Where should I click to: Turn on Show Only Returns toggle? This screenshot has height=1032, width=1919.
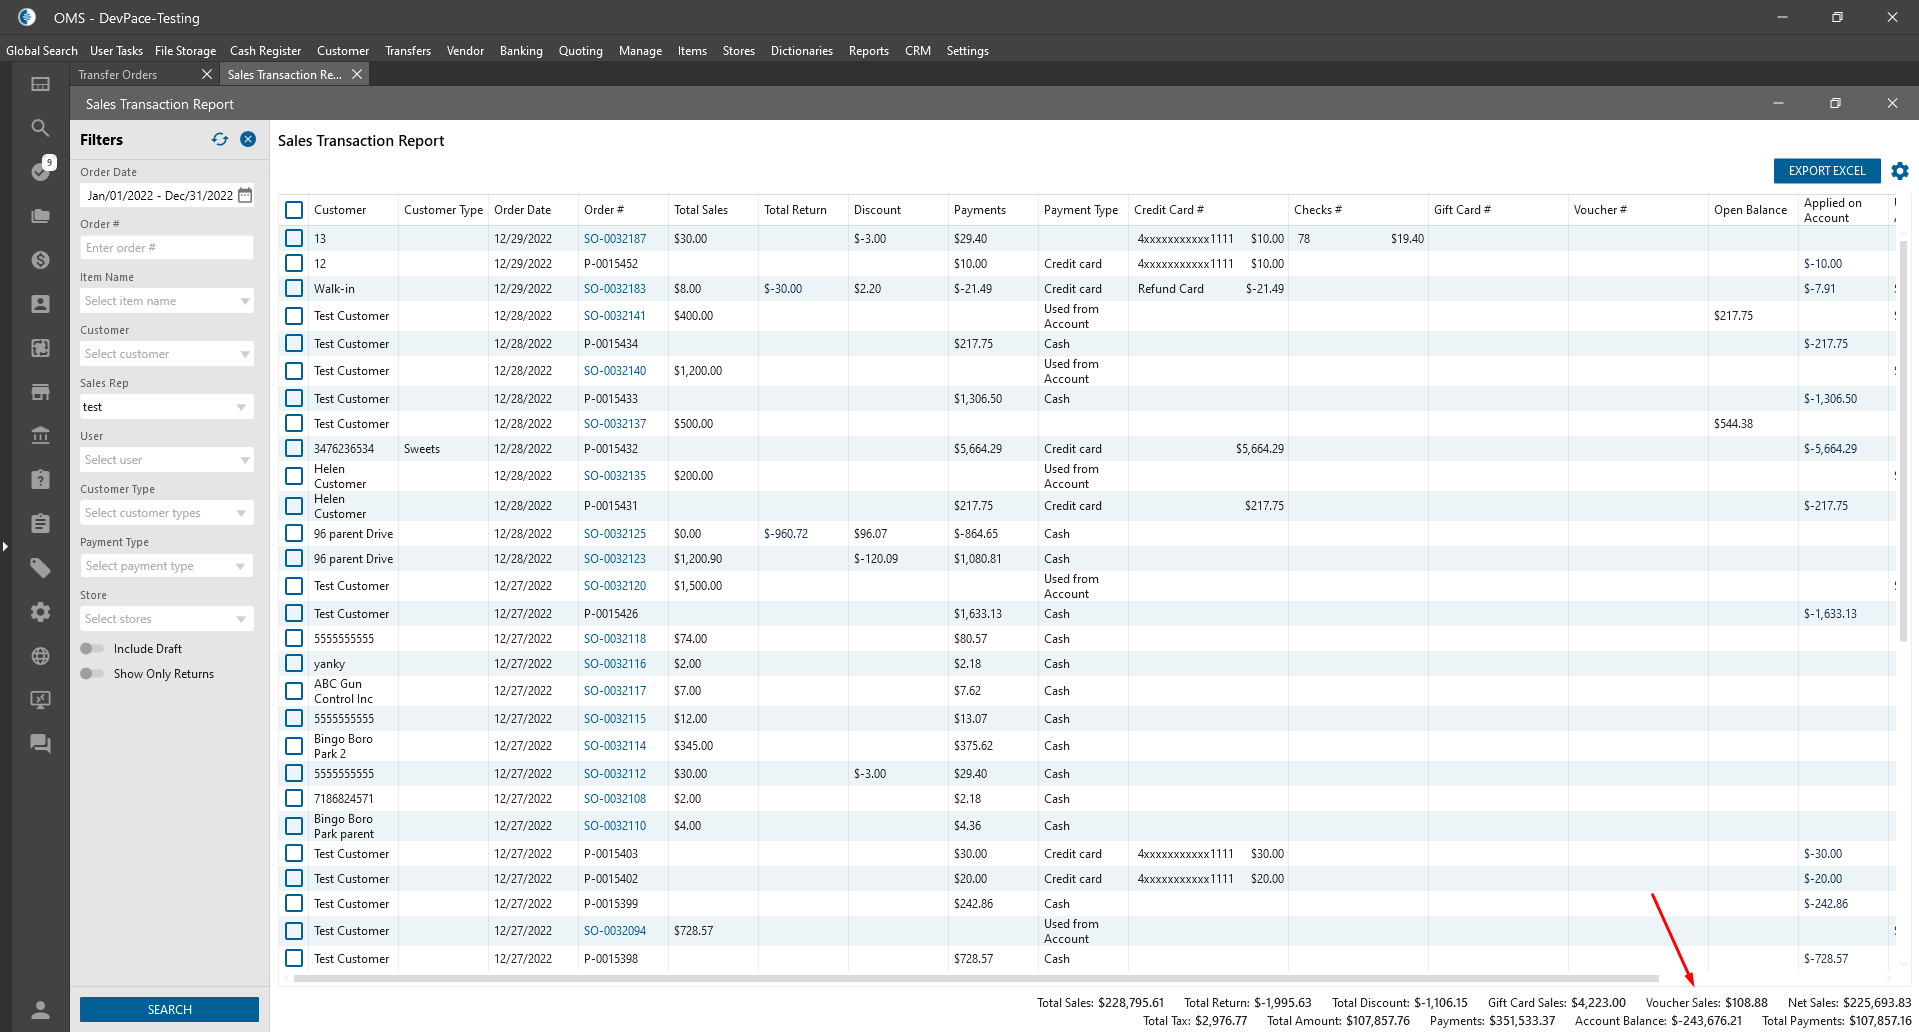pyautogui.click(x=92, y=674)
